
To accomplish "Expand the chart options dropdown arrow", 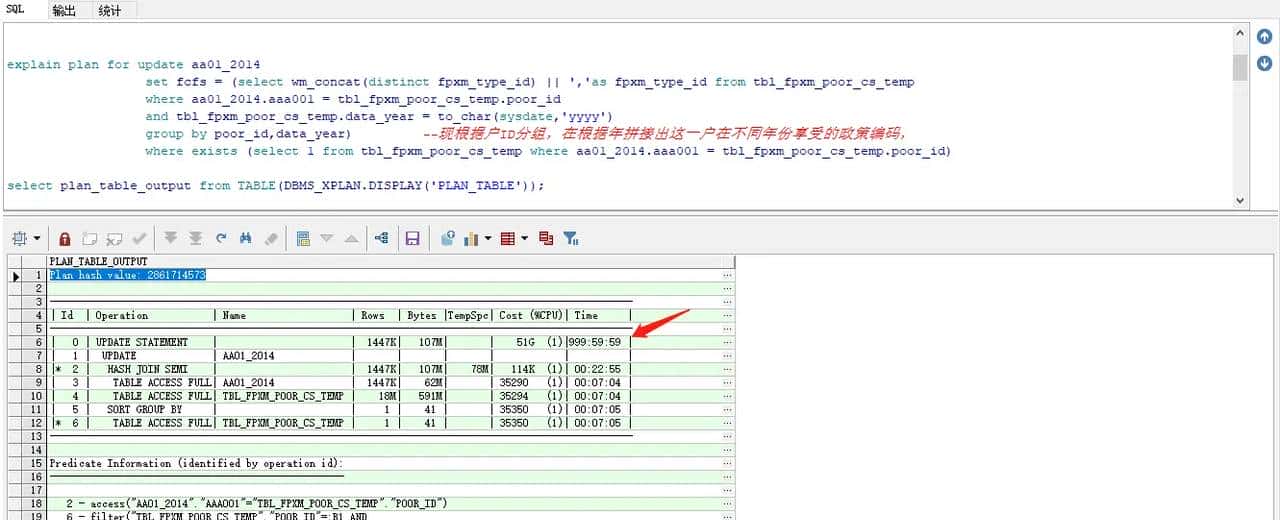I will point(488,239).
